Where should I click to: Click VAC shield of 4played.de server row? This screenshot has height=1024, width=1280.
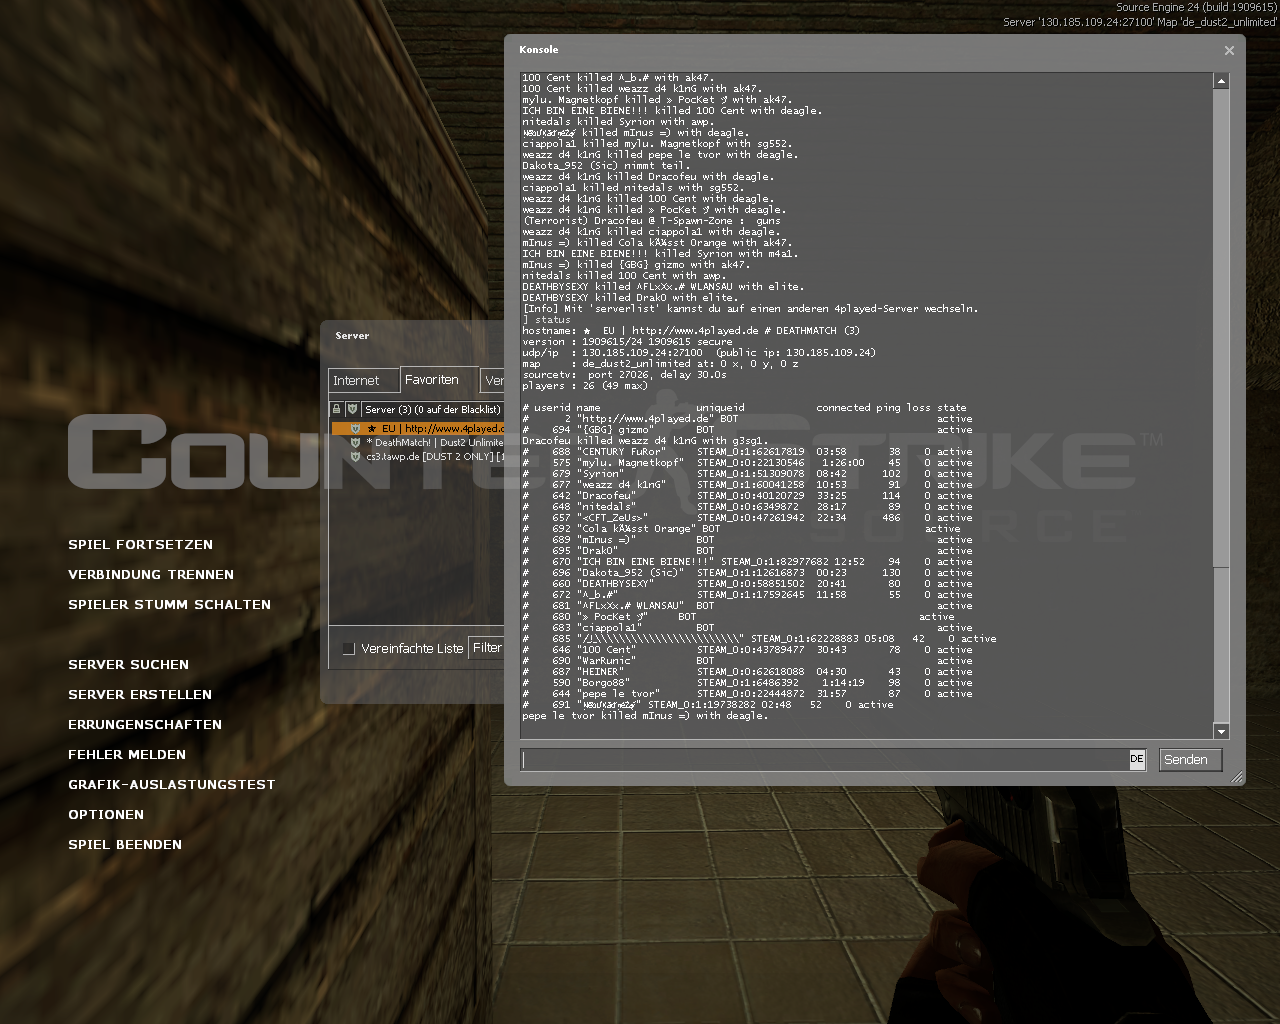(x=355, y=429)
